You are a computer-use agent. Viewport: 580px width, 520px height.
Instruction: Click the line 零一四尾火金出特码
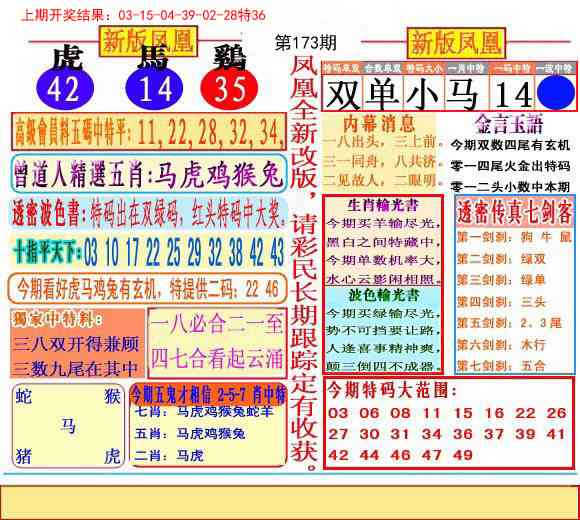pyautogui.click(x=510, y=166)
